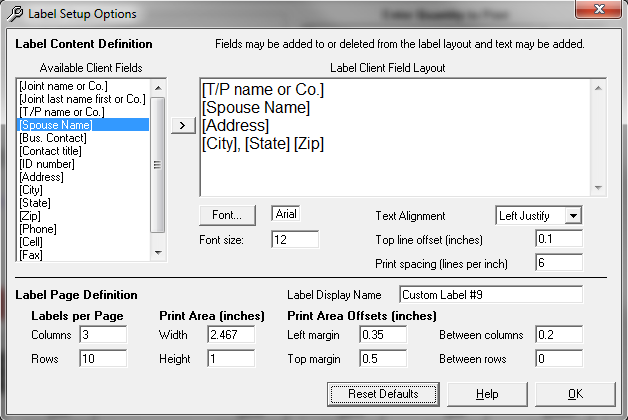Click the Arial font name box

(x=286, y=214)
